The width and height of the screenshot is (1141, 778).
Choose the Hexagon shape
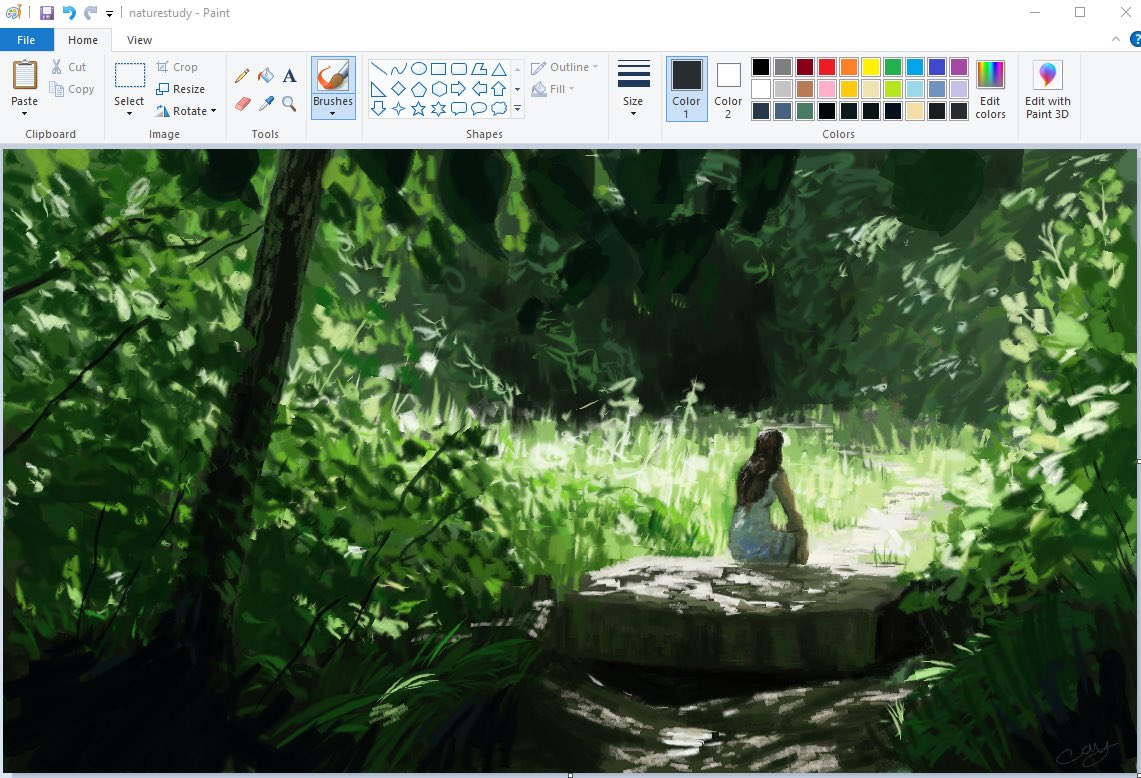click(x=438, y=89)
